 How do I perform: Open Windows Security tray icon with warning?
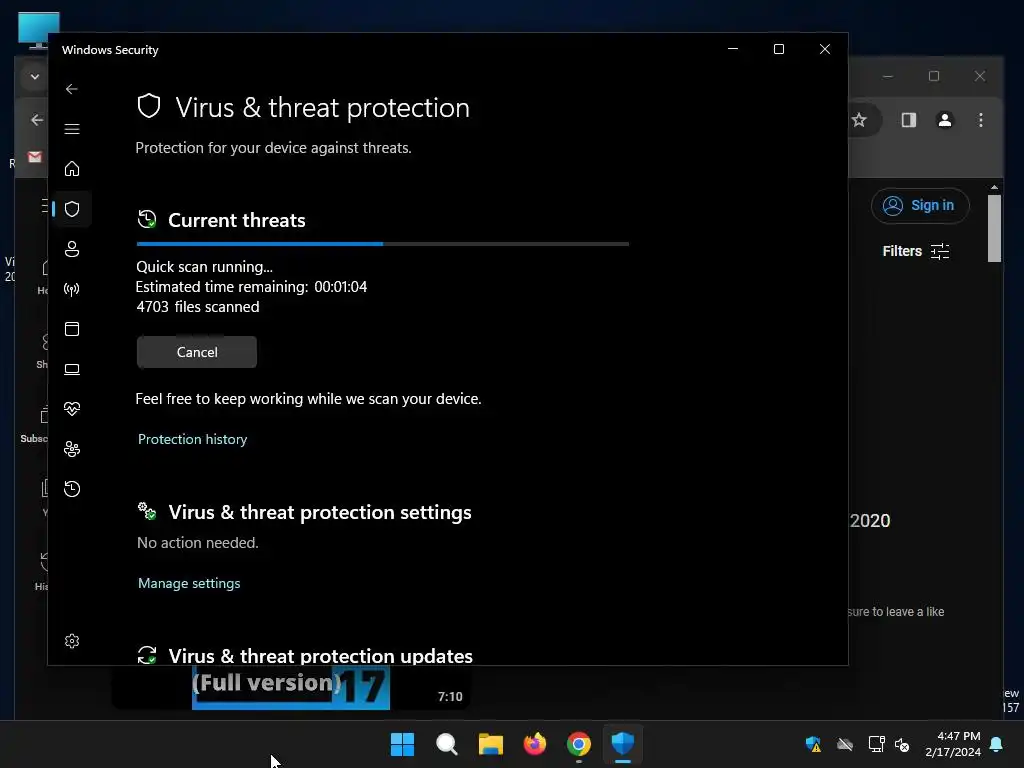pyautogui.click(x=813, y=744)
